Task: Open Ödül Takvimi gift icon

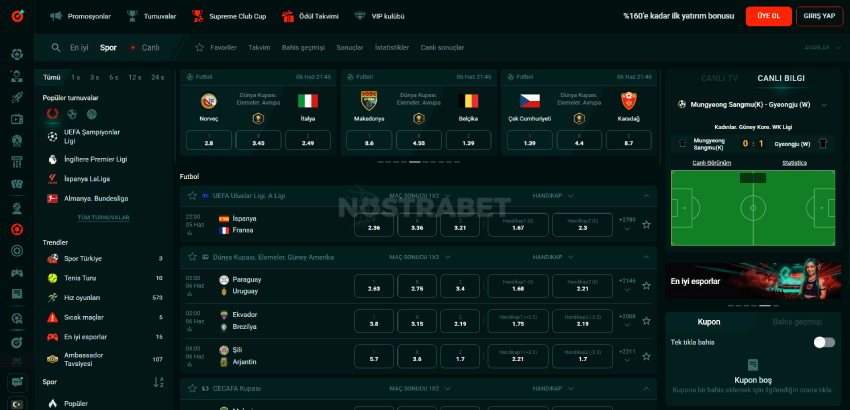Action: (287, 16)
